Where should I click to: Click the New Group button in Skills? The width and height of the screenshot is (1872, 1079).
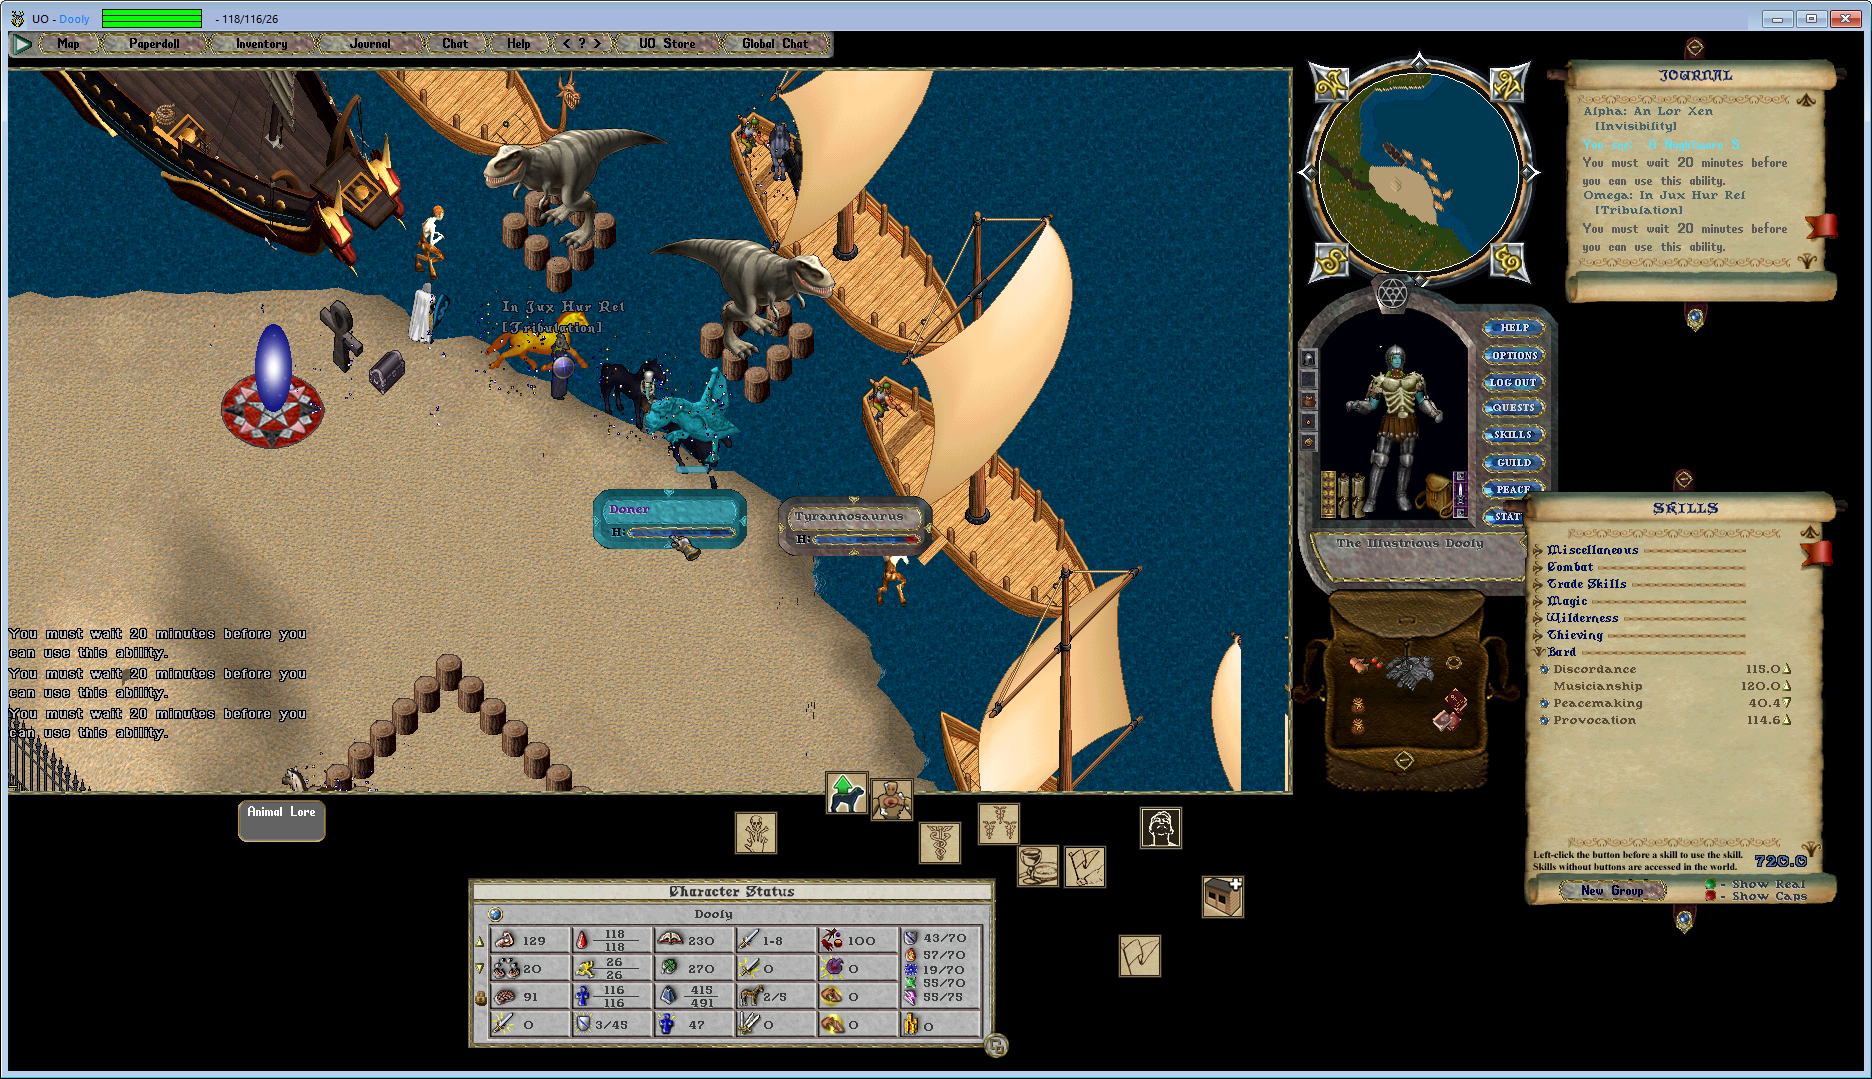click(x=1612, y=890)
